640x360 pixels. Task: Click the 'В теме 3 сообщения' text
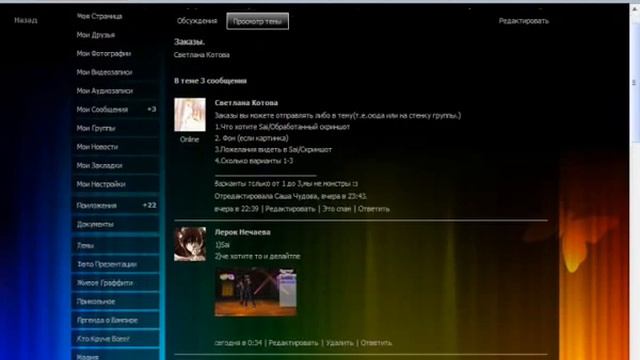point(210,81)
